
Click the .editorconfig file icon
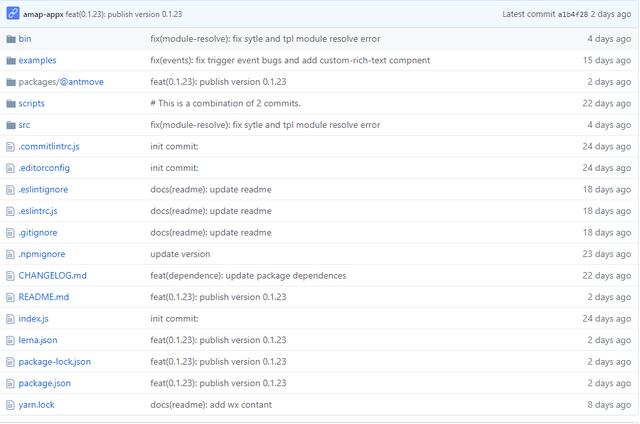pos(10,168)
